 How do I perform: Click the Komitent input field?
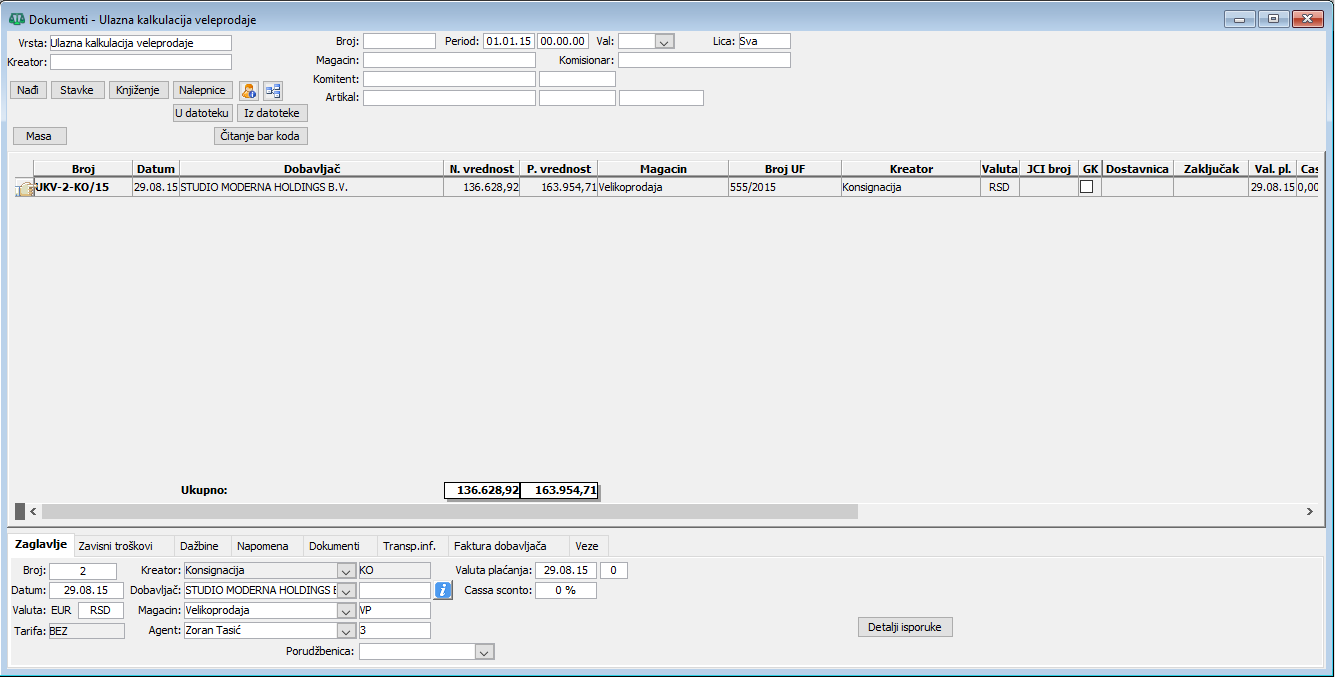[x=449, y=79]
